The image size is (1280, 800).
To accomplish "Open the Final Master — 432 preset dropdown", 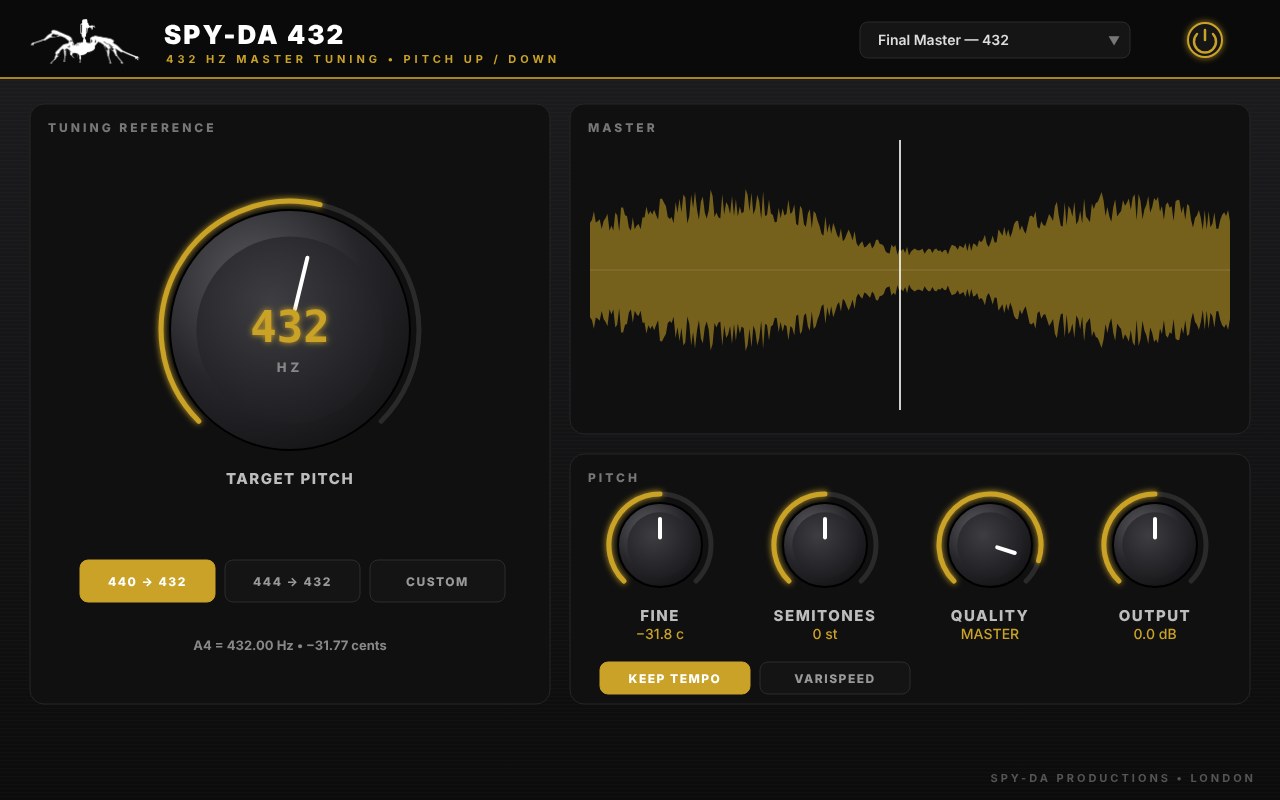I will [x=995, y=40].
